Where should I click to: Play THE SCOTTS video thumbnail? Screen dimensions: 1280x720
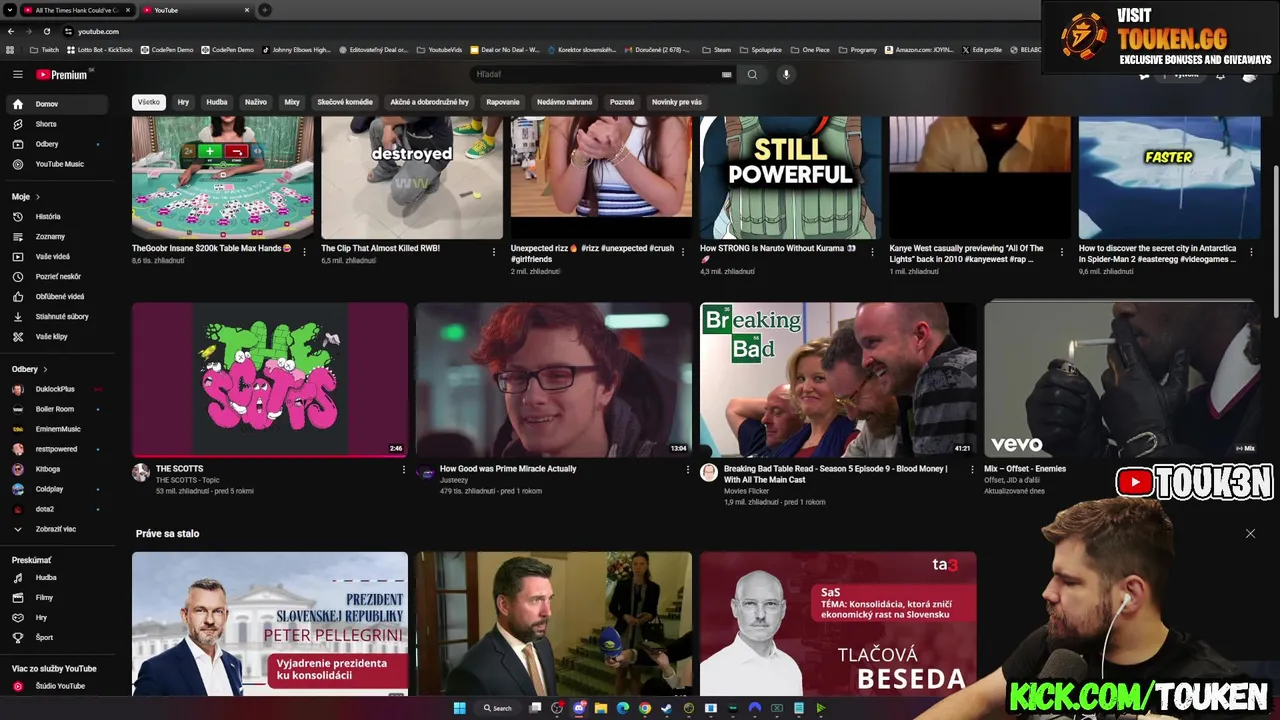(270, 380)
